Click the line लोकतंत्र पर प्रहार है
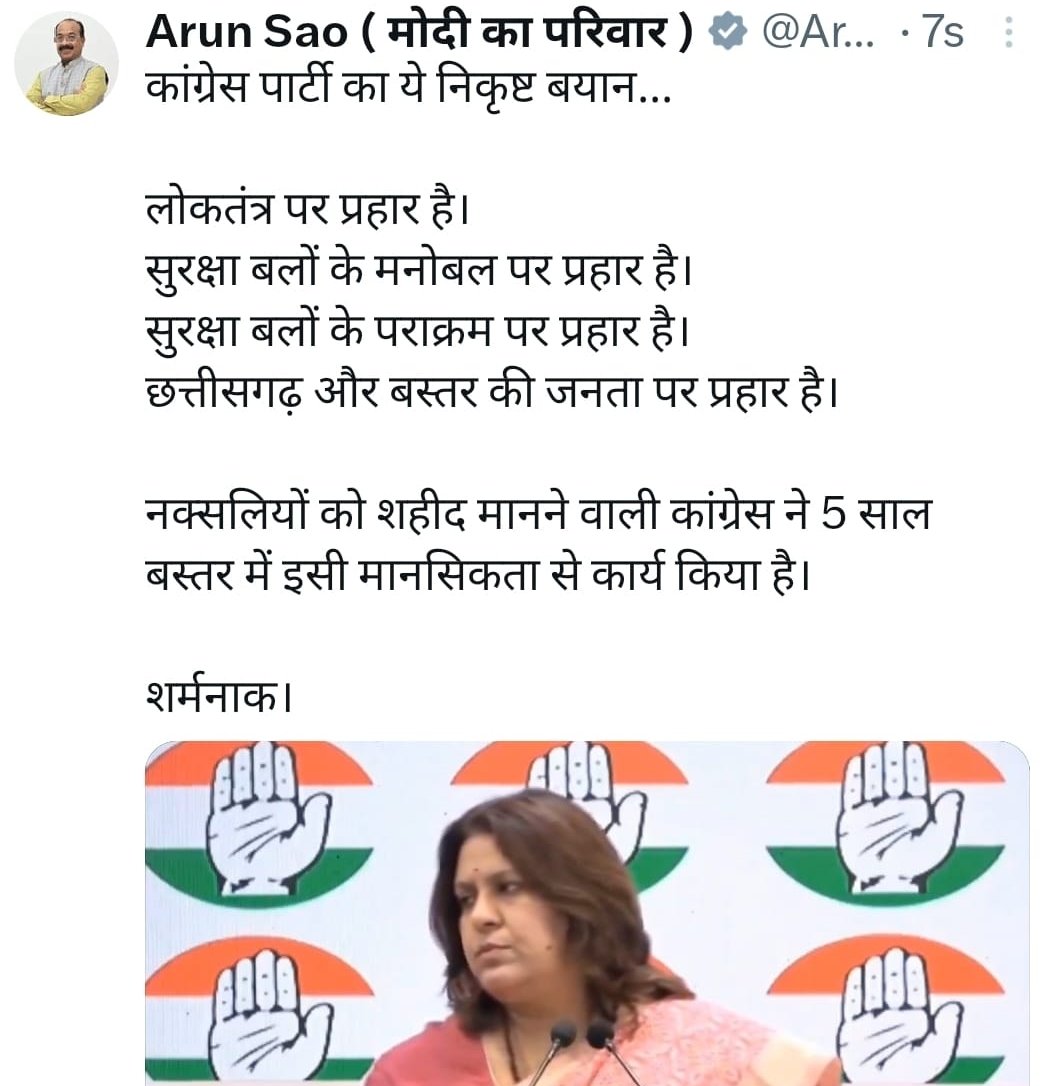1053x1086 pixels. pos(308,209)
